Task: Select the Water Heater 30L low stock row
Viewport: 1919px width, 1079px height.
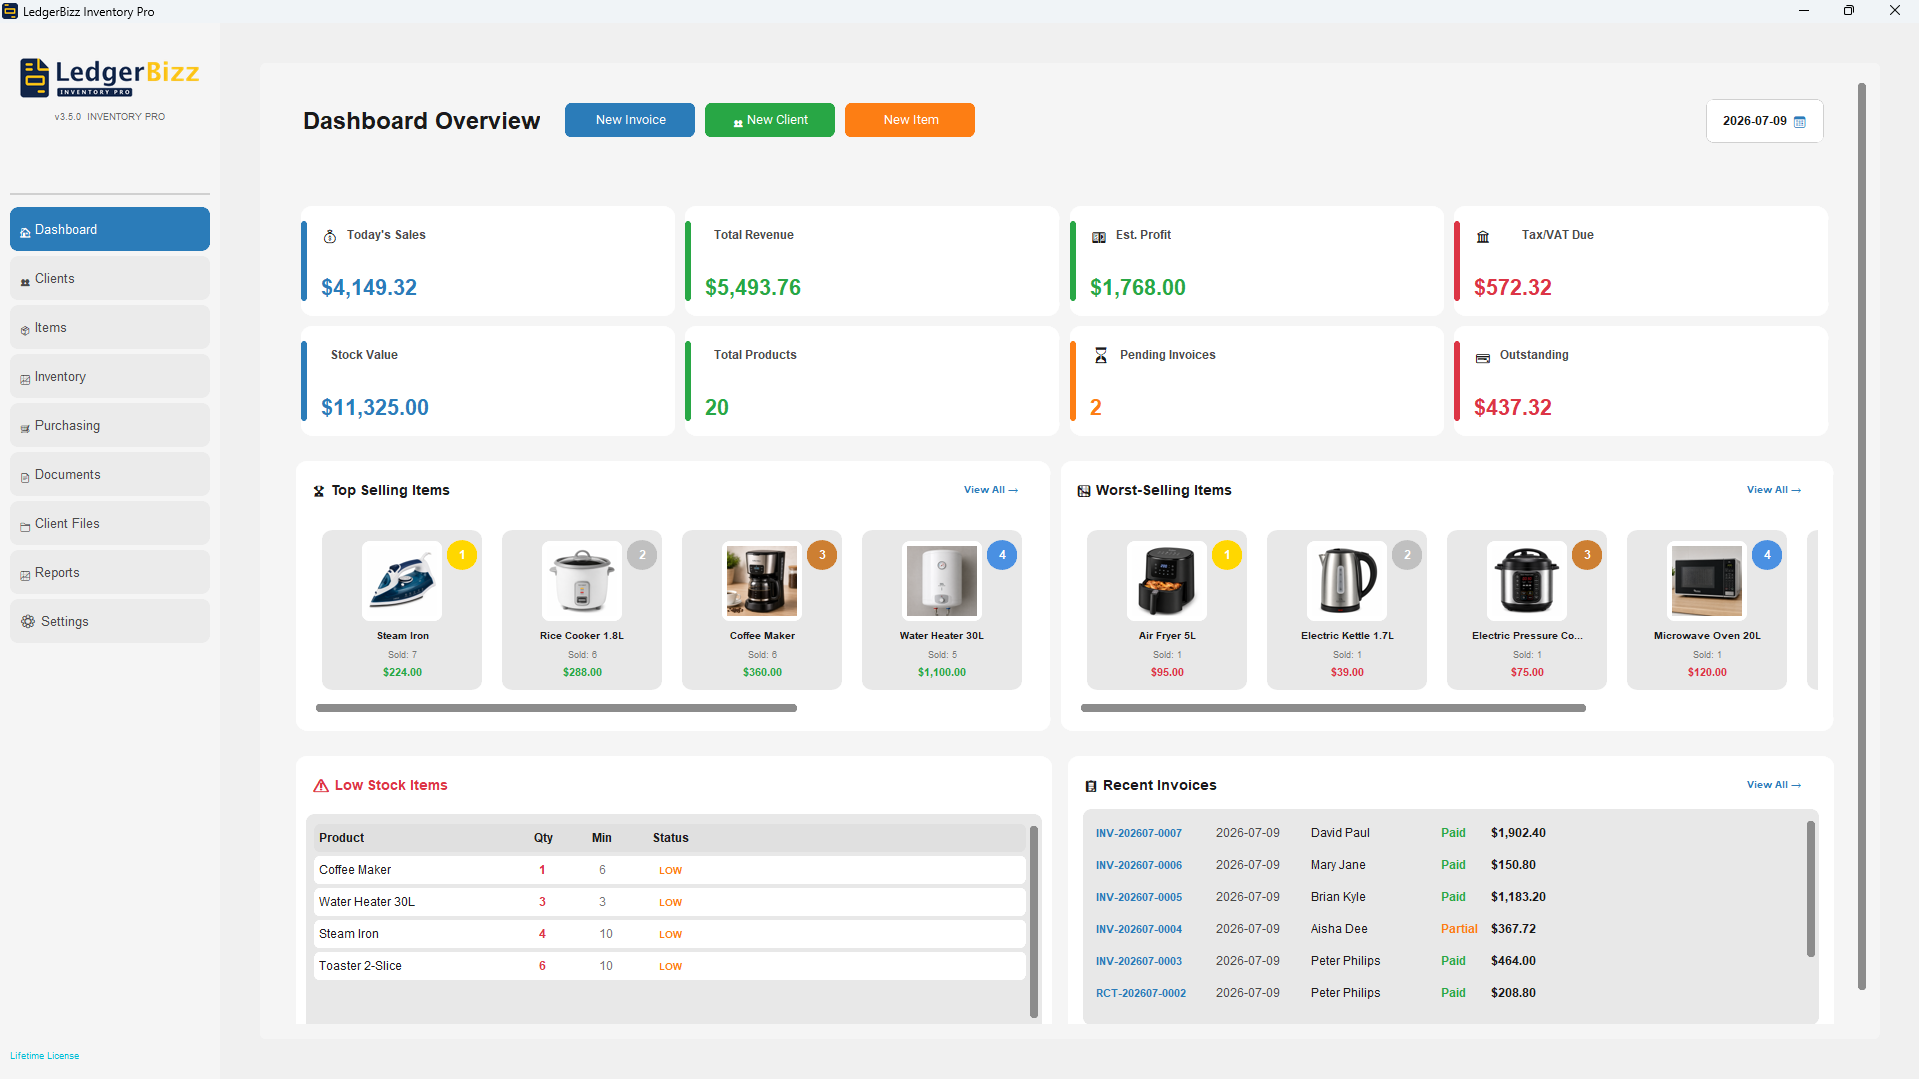Action: (669, 902)
